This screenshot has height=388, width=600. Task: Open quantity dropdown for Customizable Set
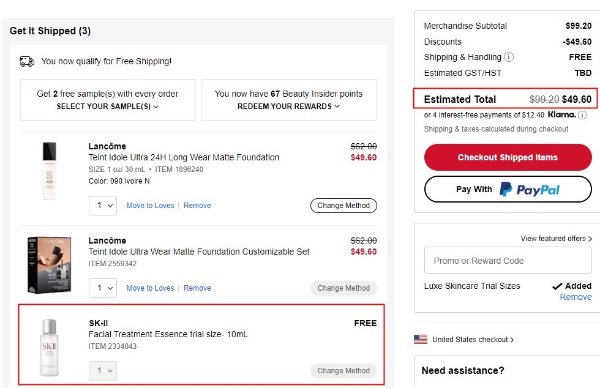[103, 288]
